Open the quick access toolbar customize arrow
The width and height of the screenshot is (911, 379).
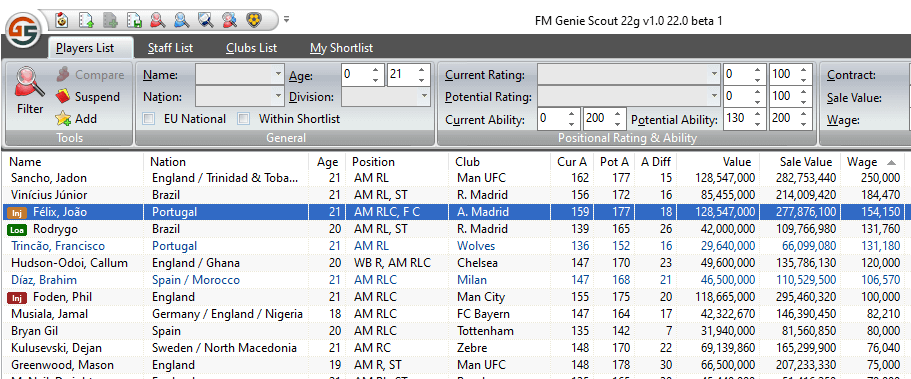(286, 20)
